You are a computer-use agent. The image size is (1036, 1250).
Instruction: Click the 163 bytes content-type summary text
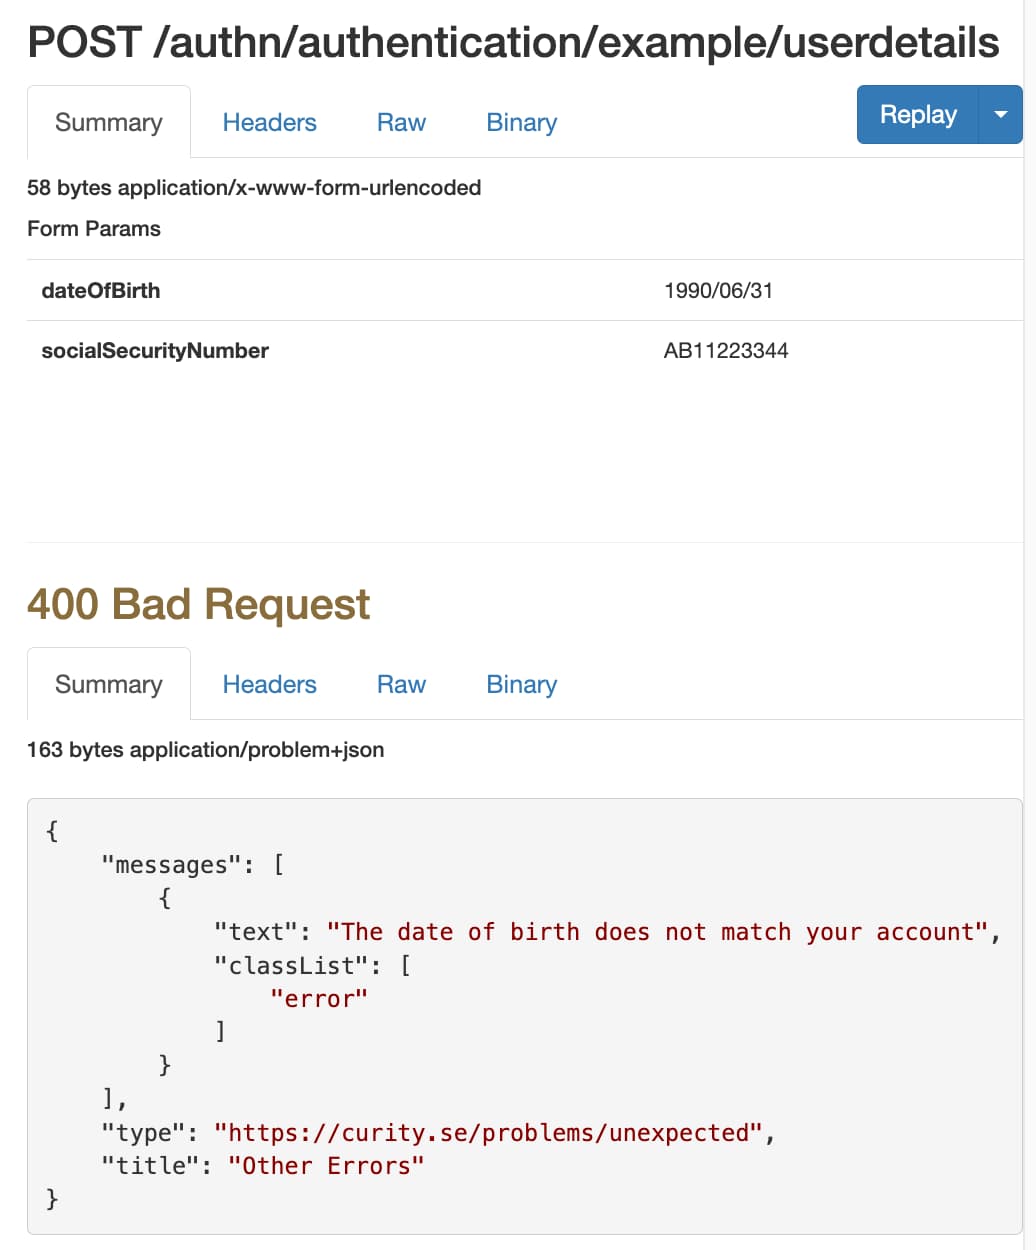[205, 749]
